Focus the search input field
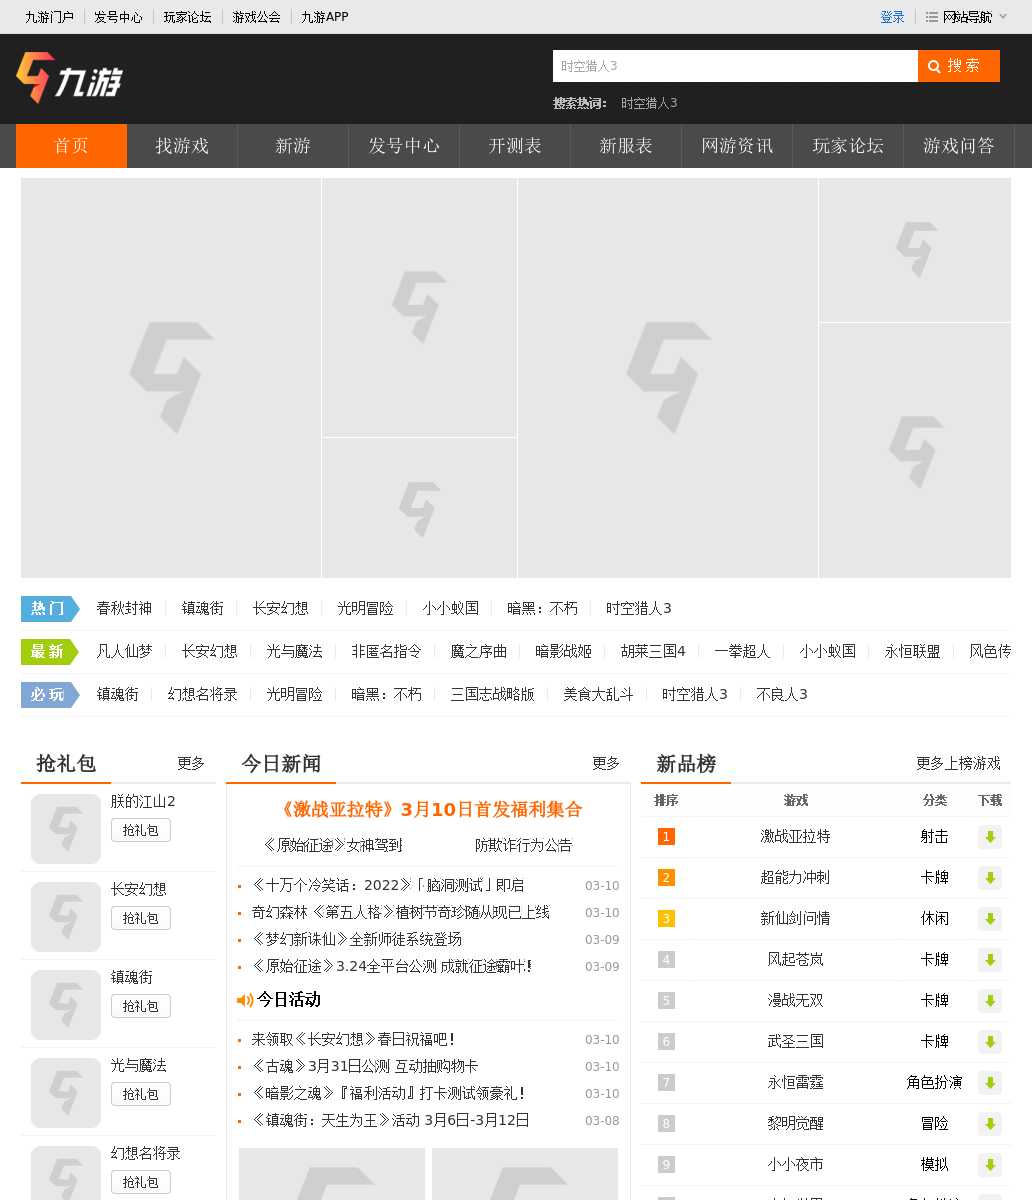The image size is (1032, 1200). 735,66
